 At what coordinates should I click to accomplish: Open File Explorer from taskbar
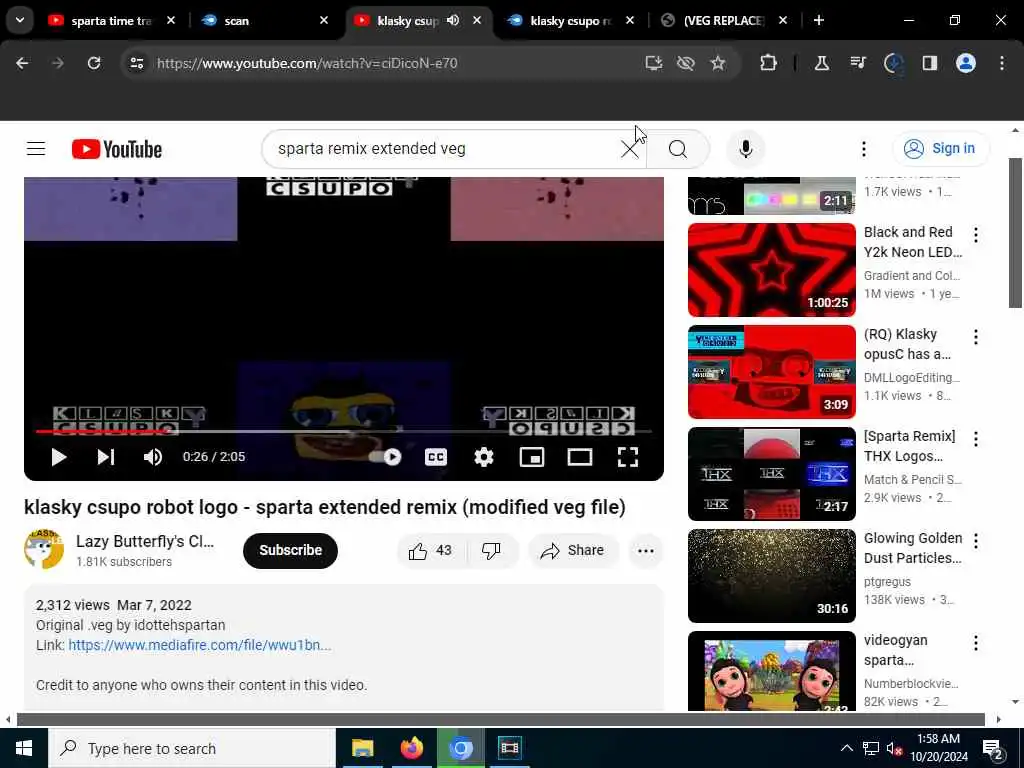(x=362, y=748)
